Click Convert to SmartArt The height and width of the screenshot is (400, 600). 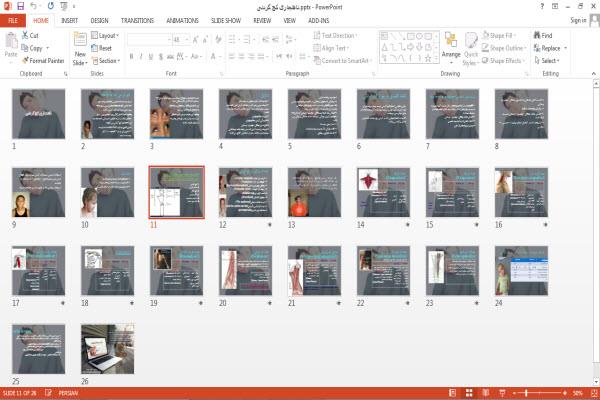(343, 60)
